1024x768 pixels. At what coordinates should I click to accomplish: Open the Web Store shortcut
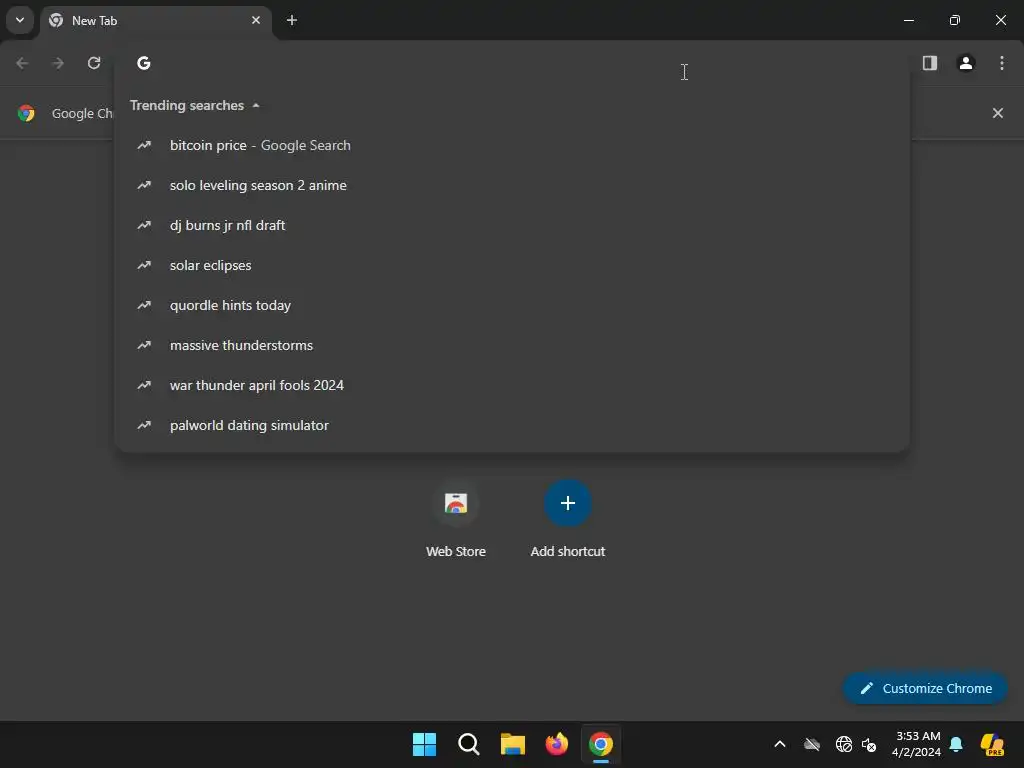click(456, 519)
